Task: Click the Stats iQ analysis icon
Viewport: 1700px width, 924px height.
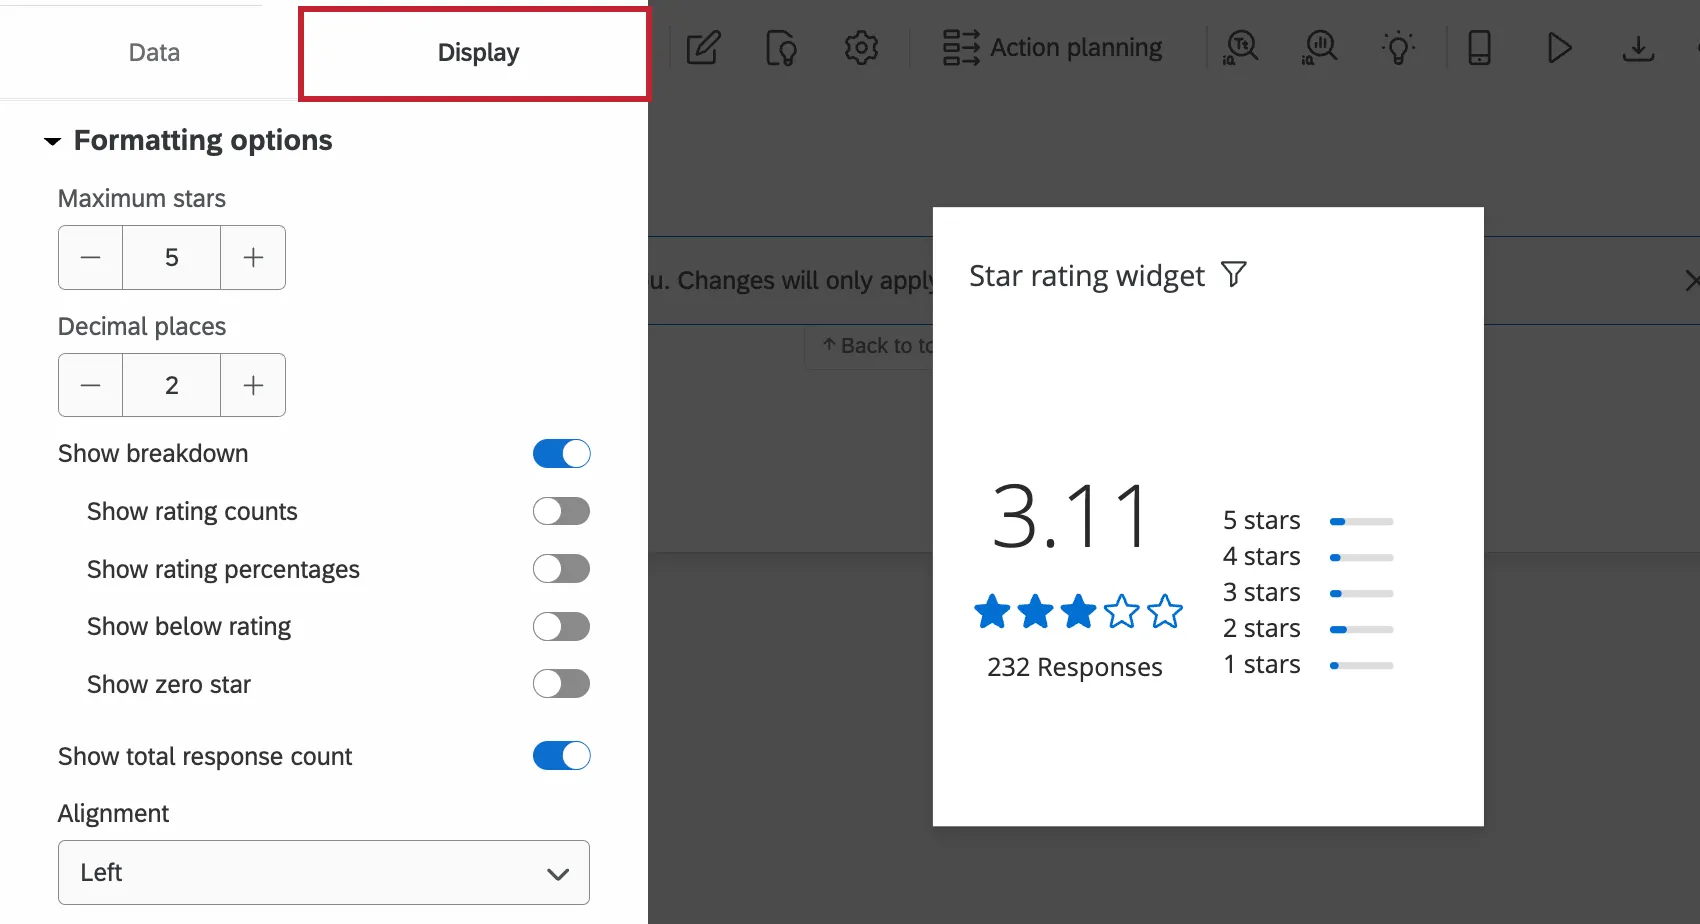Action: (1318, 47)
